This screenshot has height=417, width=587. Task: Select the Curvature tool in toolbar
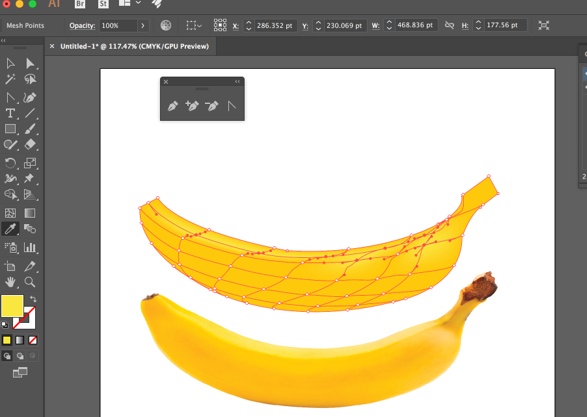tap(30, 98)
